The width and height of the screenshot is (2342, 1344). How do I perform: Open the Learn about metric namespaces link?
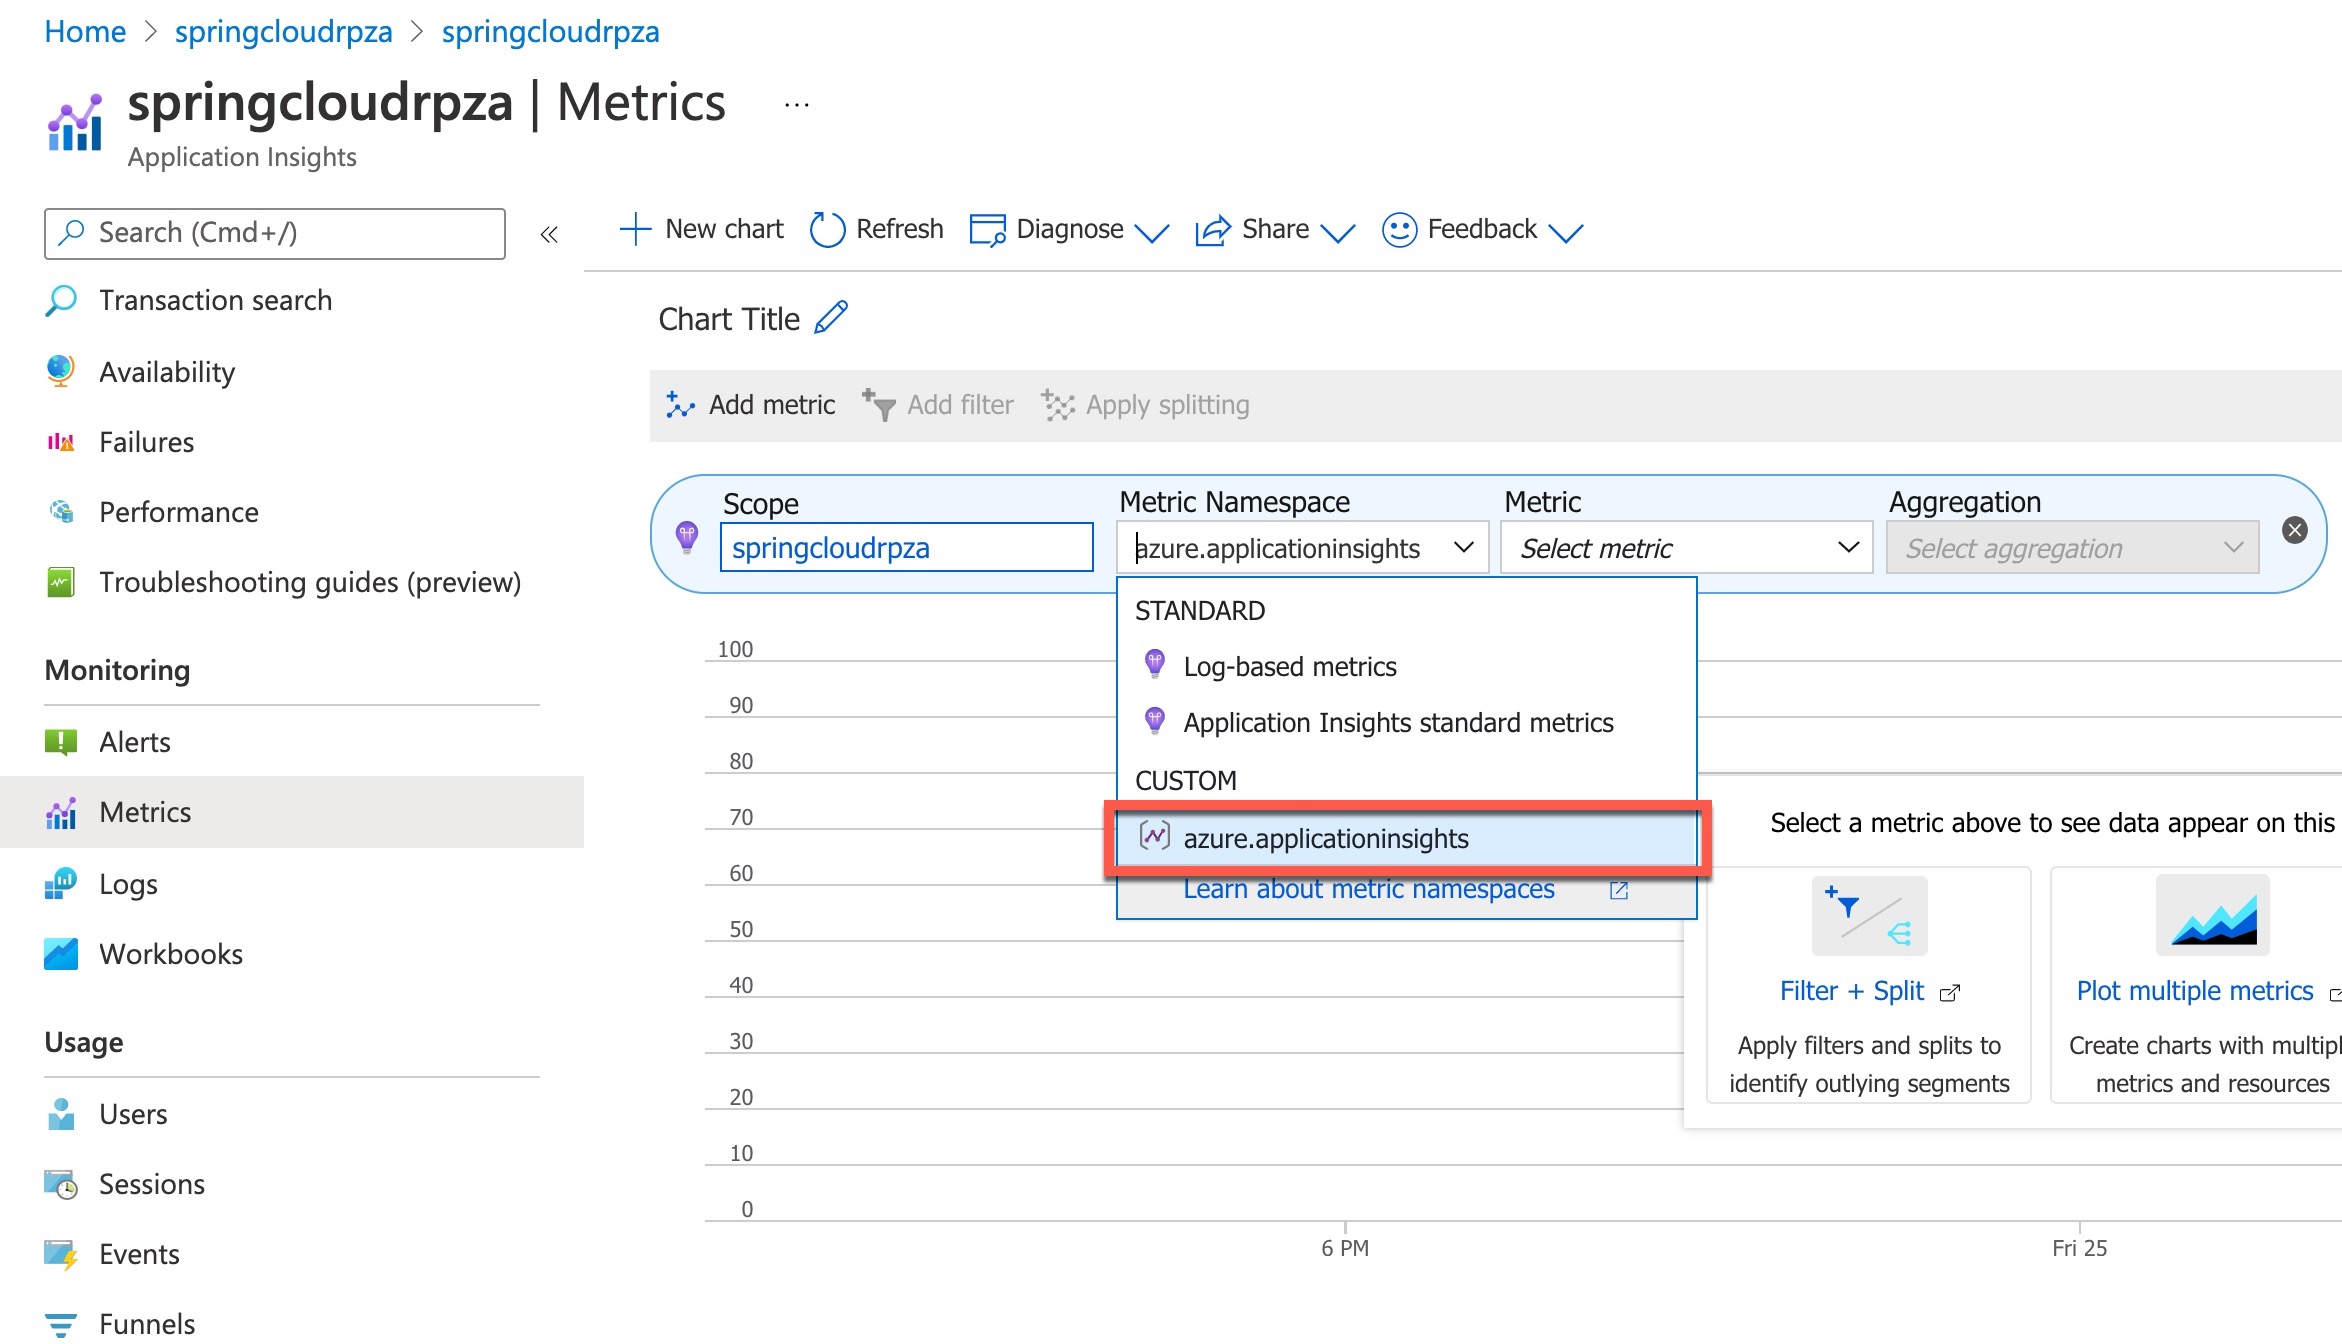pos(1368,889)
